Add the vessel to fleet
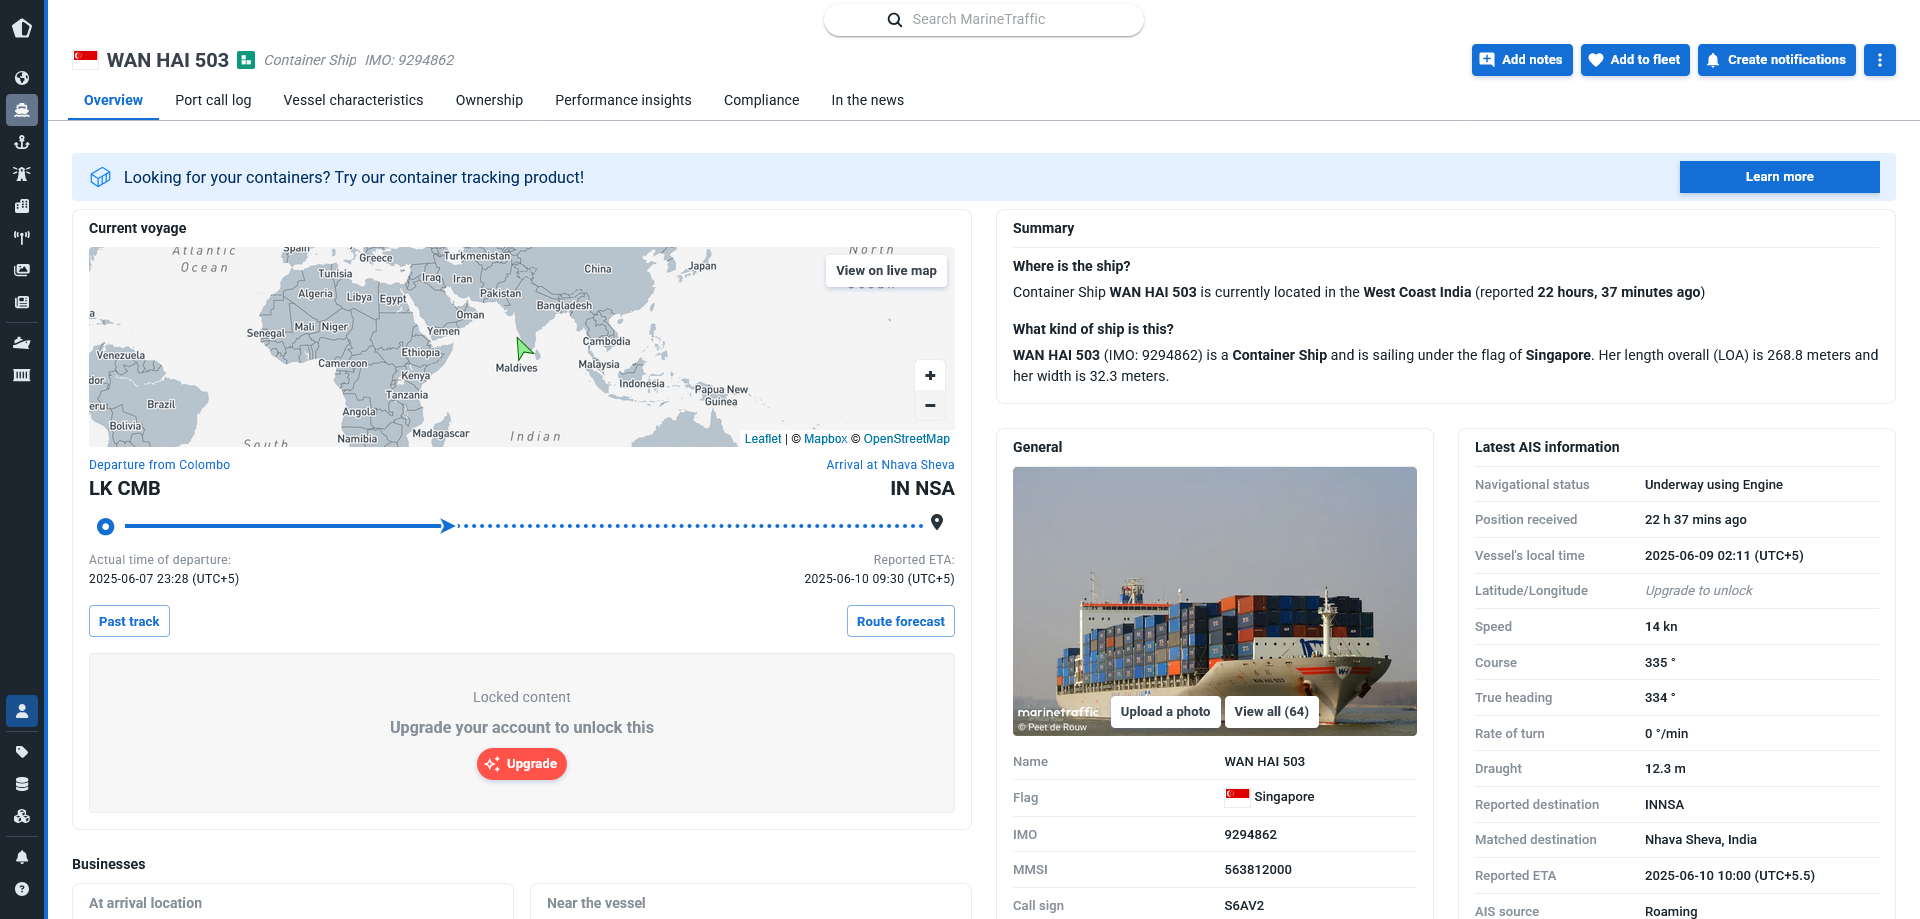This screenshot has height=919, width=1920. [1636, 60]
